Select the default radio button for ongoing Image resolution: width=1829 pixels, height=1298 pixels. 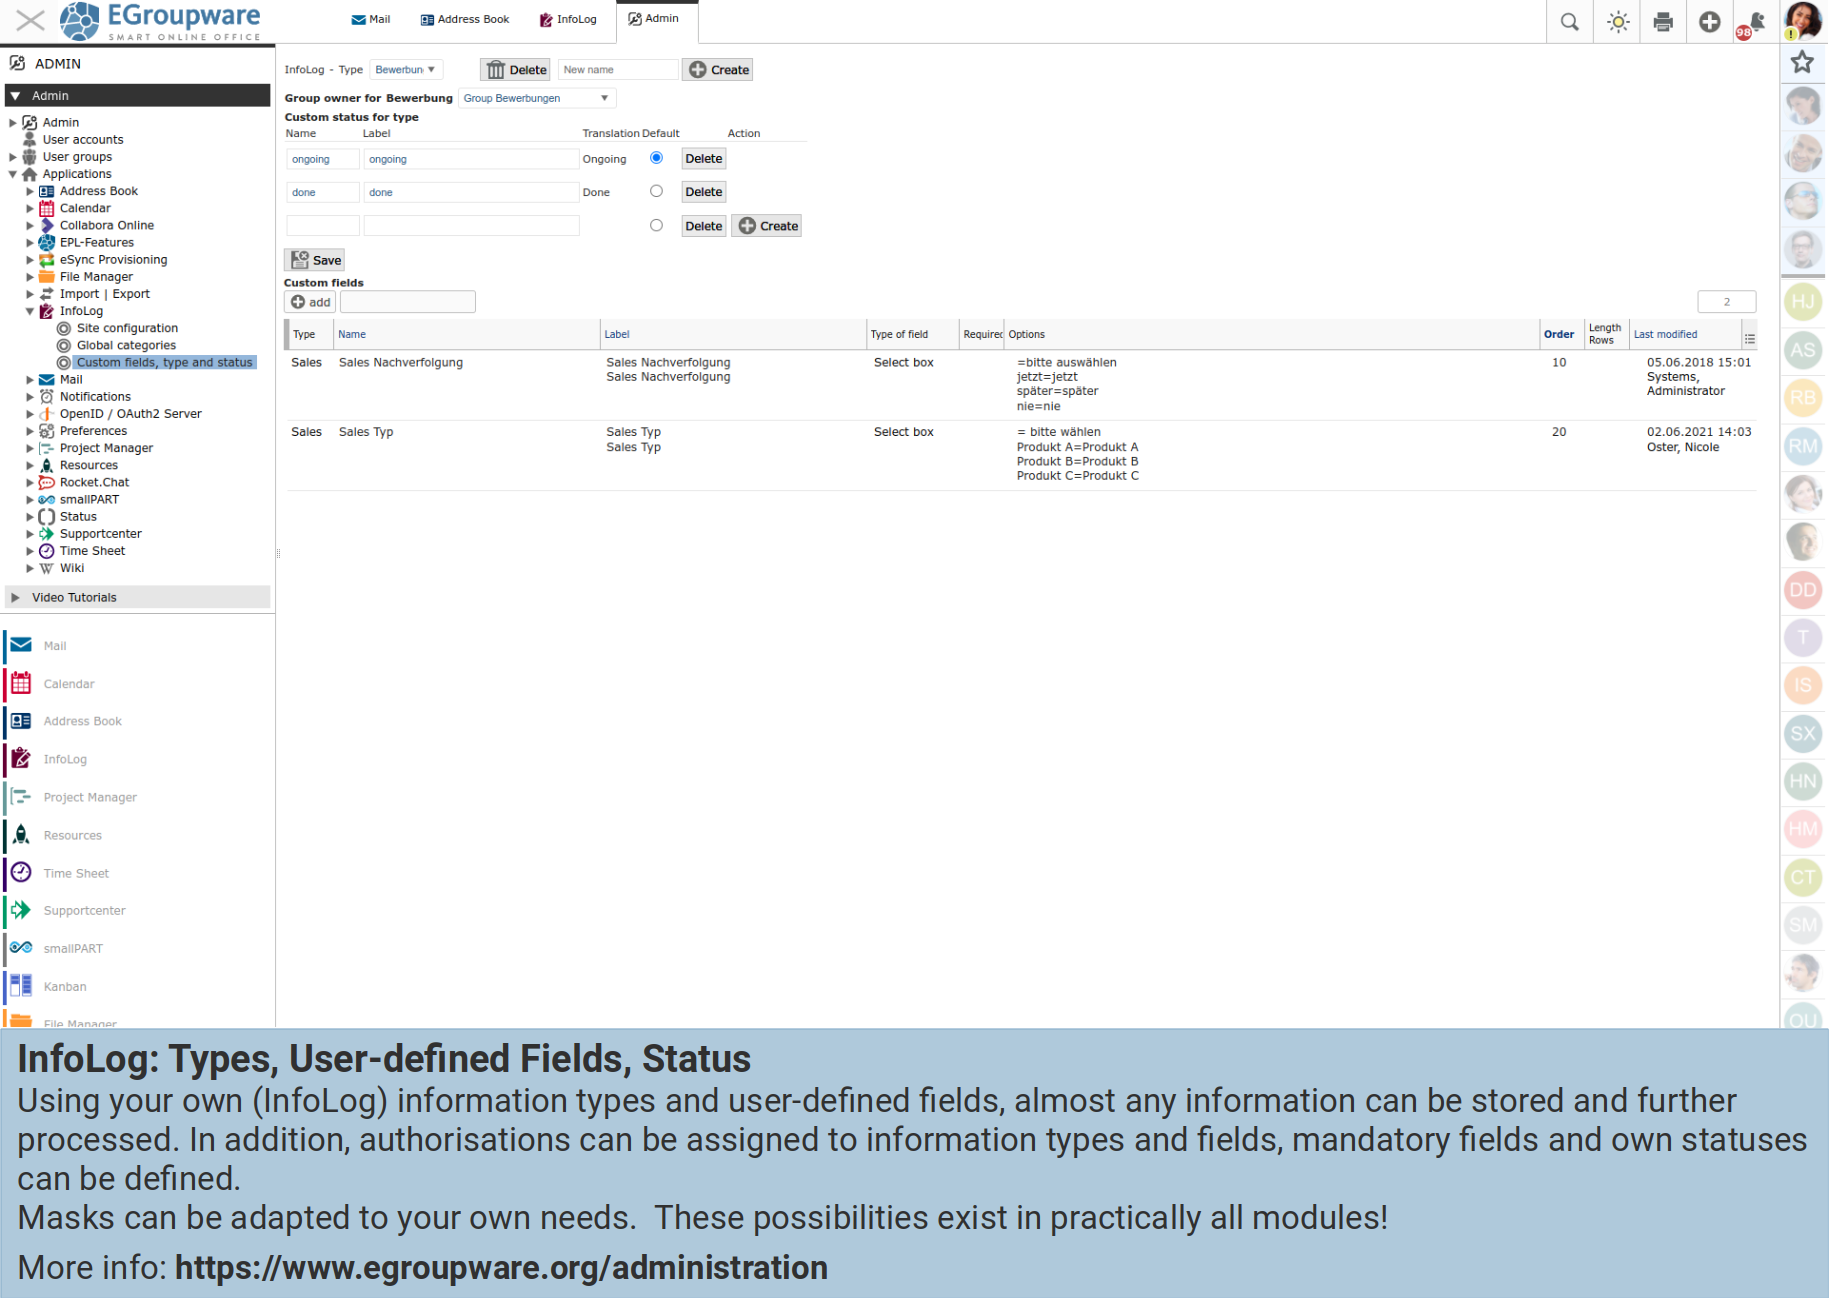tap(656, 158)
